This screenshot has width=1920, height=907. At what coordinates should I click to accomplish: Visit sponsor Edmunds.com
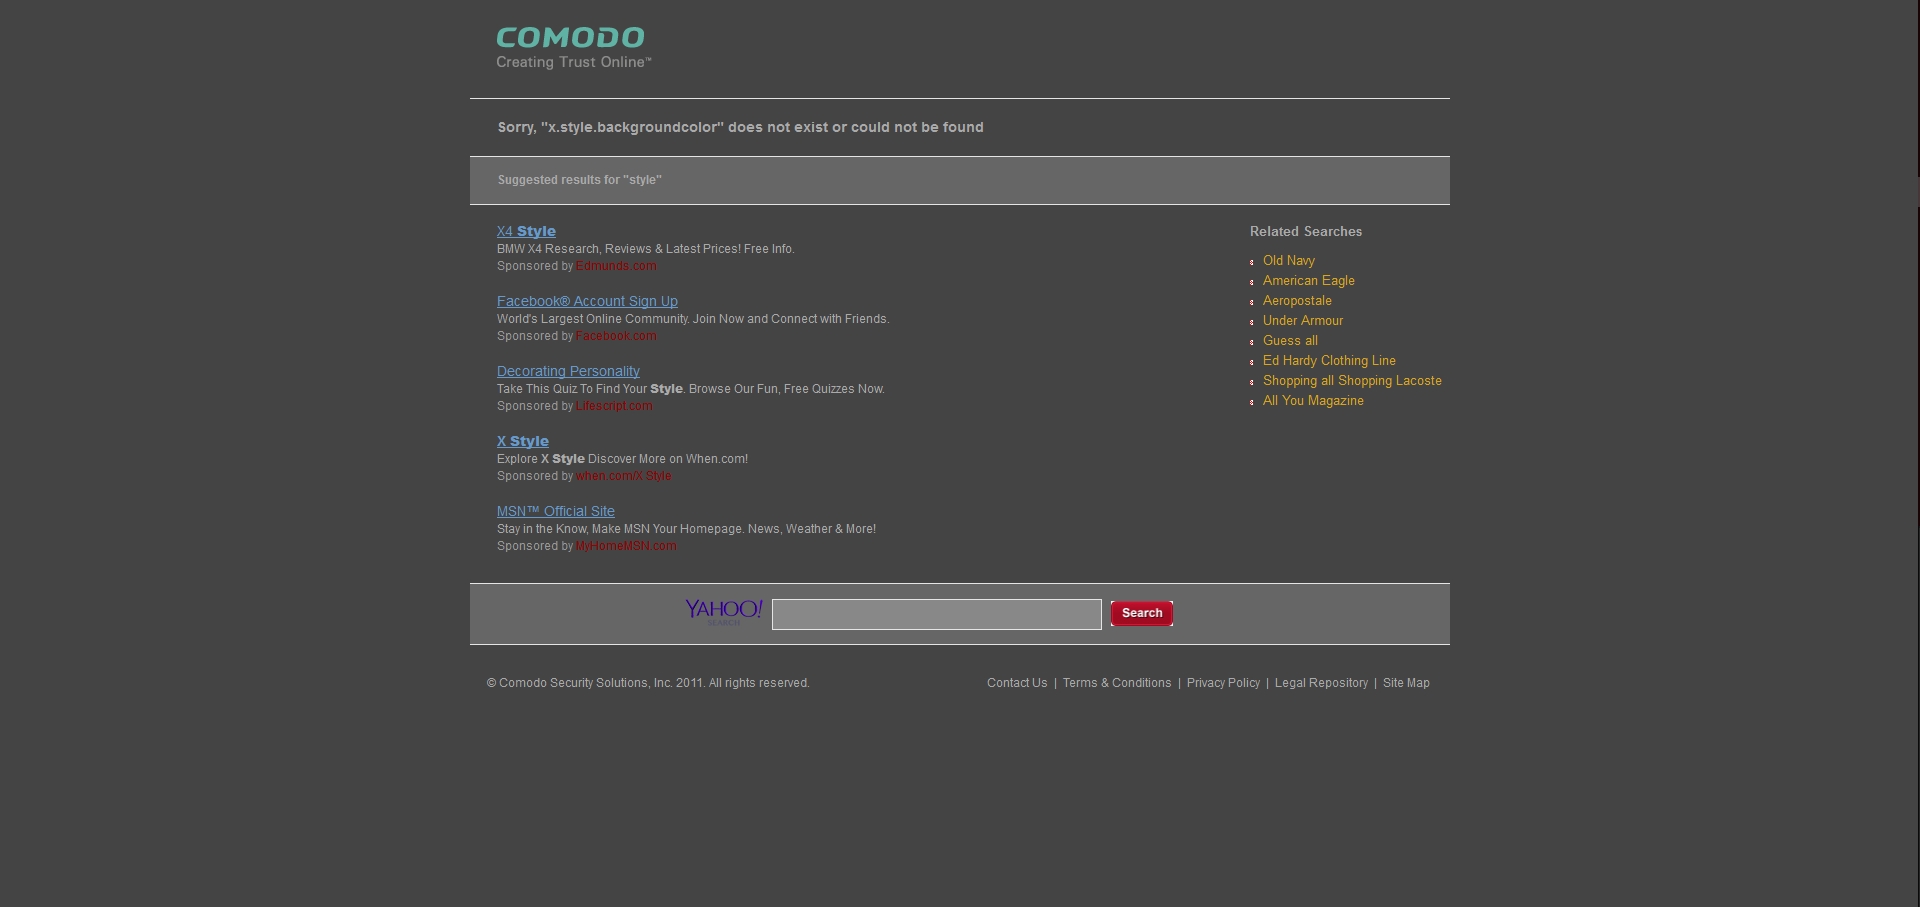click(616, 266)
